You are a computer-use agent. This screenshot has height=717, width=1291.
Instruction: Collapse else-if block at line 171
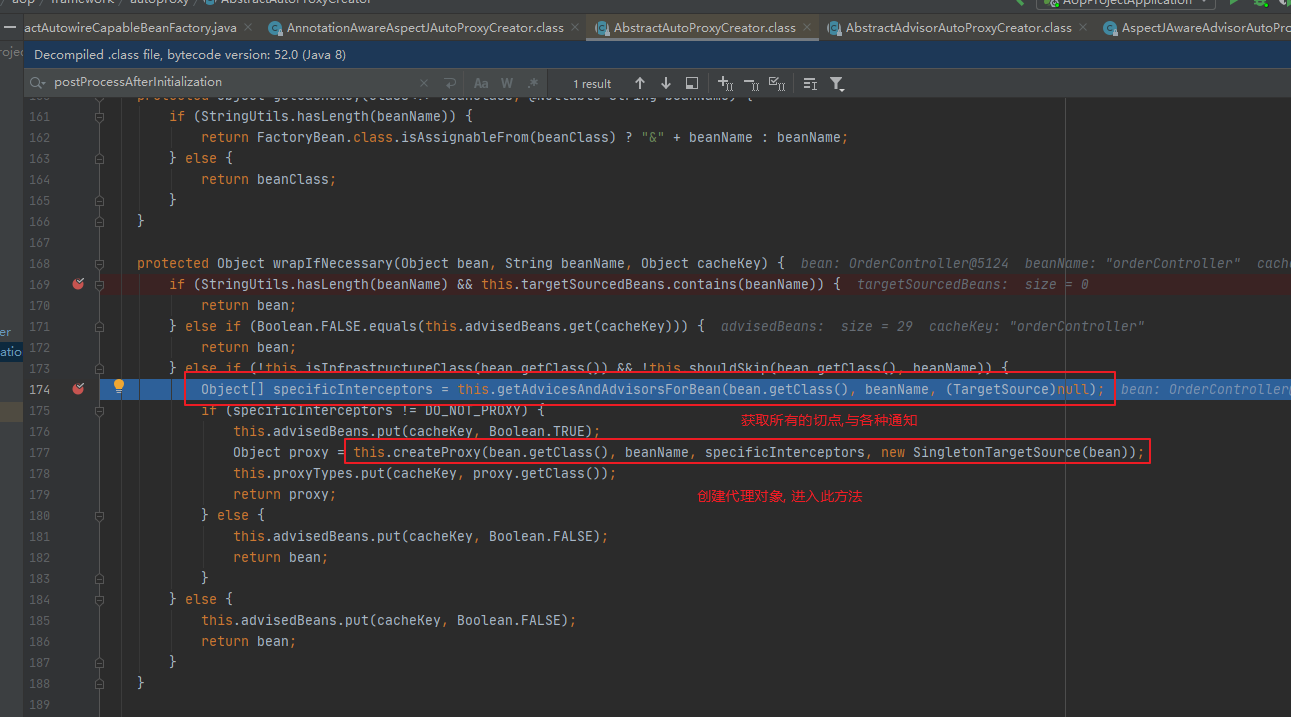point(99,326)
